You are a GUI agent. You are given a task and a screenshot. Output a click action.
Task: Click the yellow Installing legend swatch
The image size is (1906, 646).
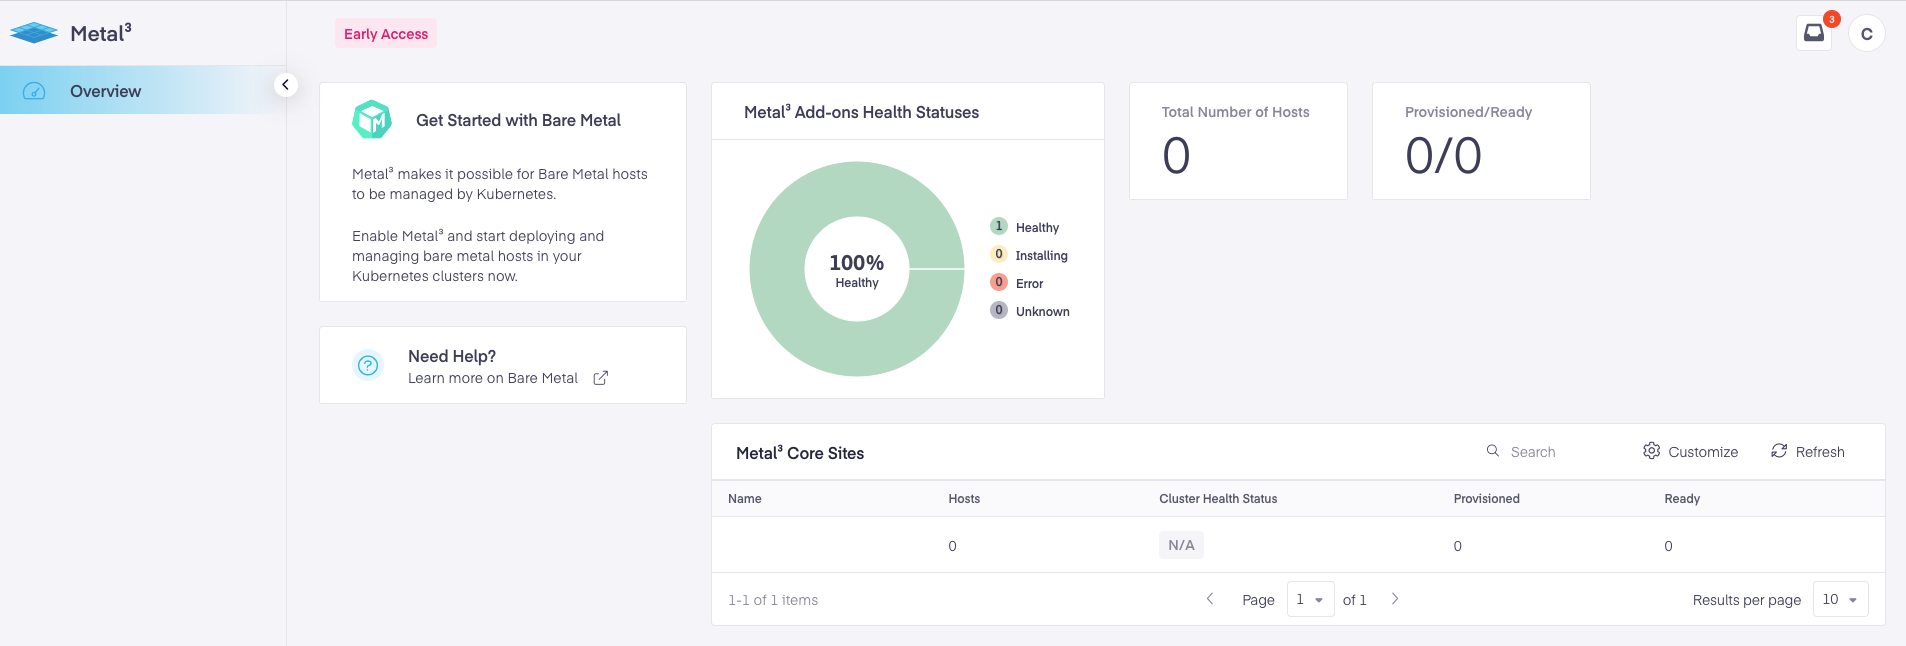coord(999,254)
